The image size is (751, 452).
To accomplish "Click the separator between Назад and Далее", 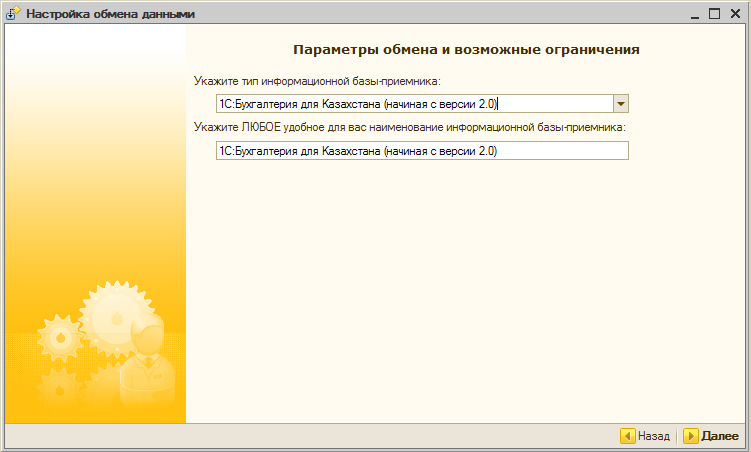I will click(677, 436).
